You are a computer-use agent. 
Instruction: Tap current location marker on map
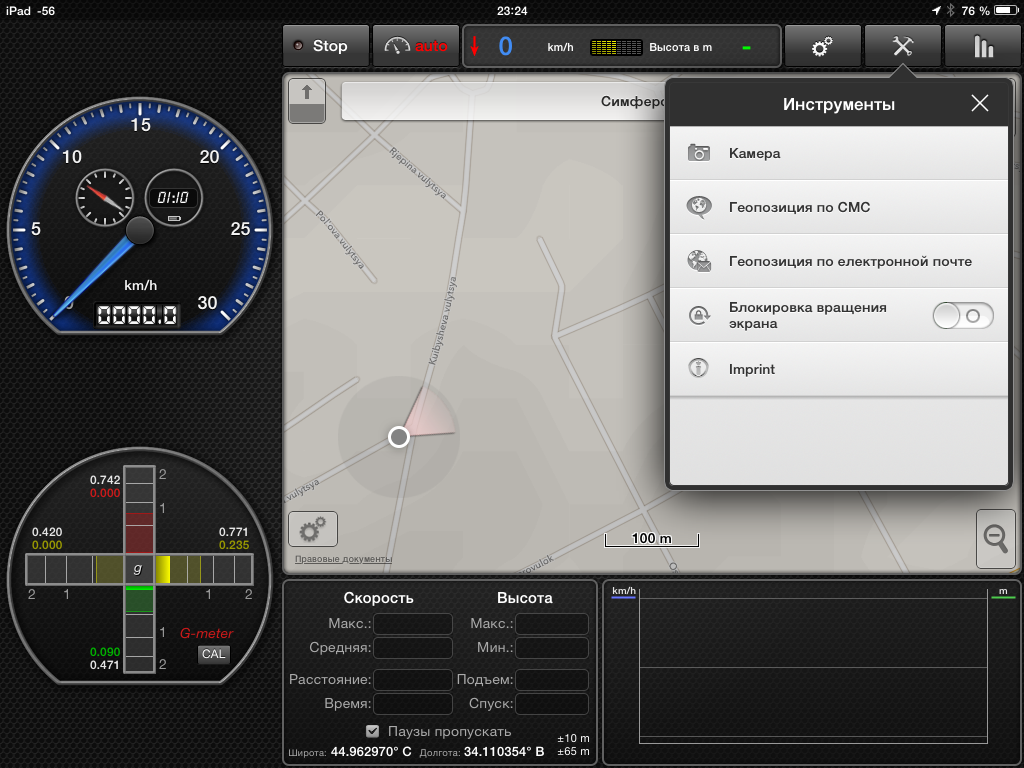(x=398, y=437)
